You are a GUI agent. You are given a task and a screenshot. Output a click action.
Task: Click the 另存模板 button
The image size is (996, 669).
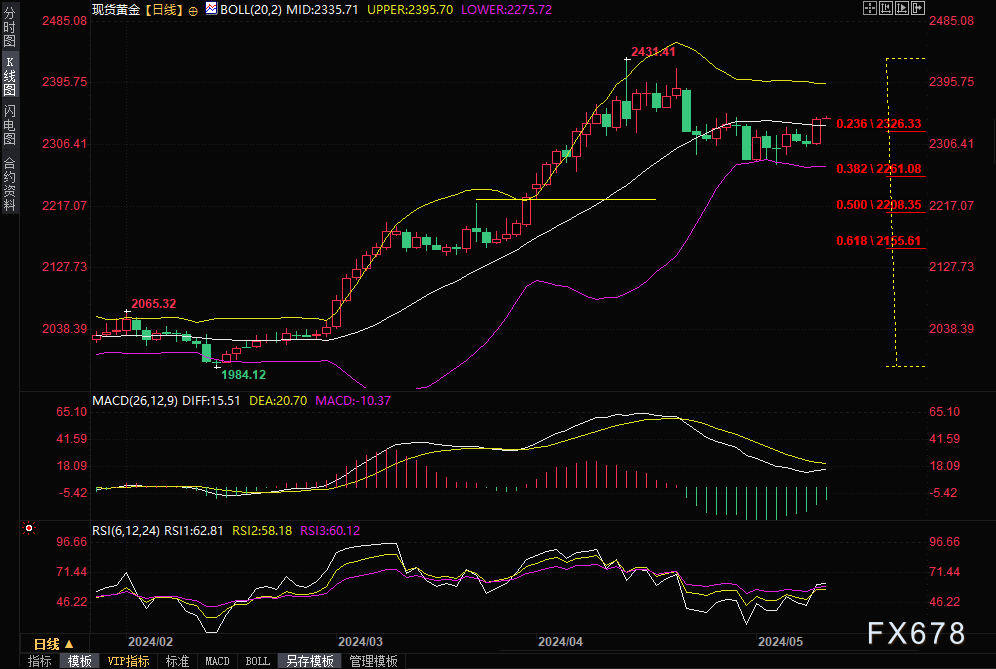click(310, 661)
